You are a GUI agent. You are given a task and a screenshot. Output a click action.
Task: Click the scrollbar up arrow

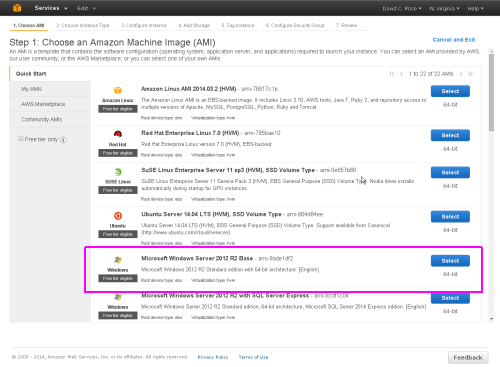tap(491, 51)
